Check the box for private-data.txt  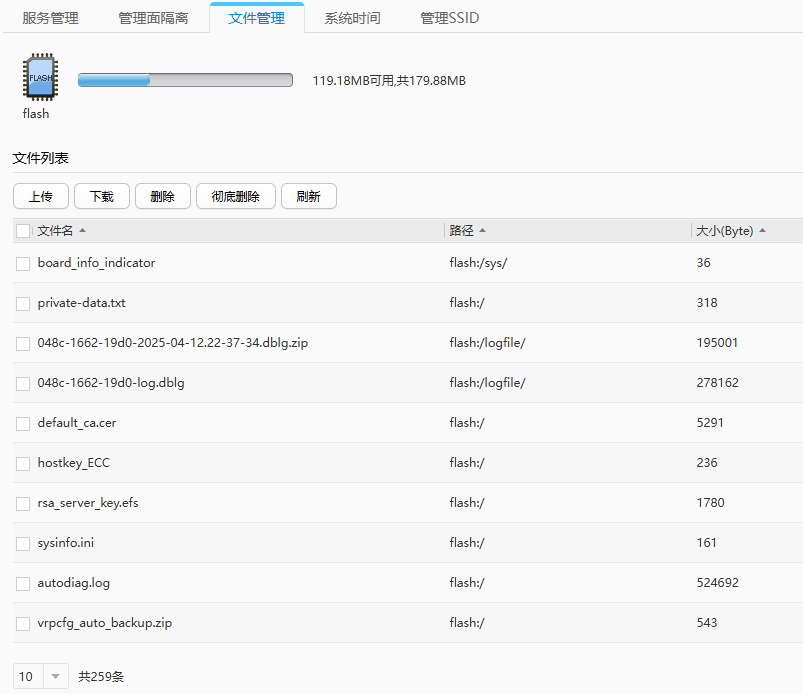tap(23, 303)
